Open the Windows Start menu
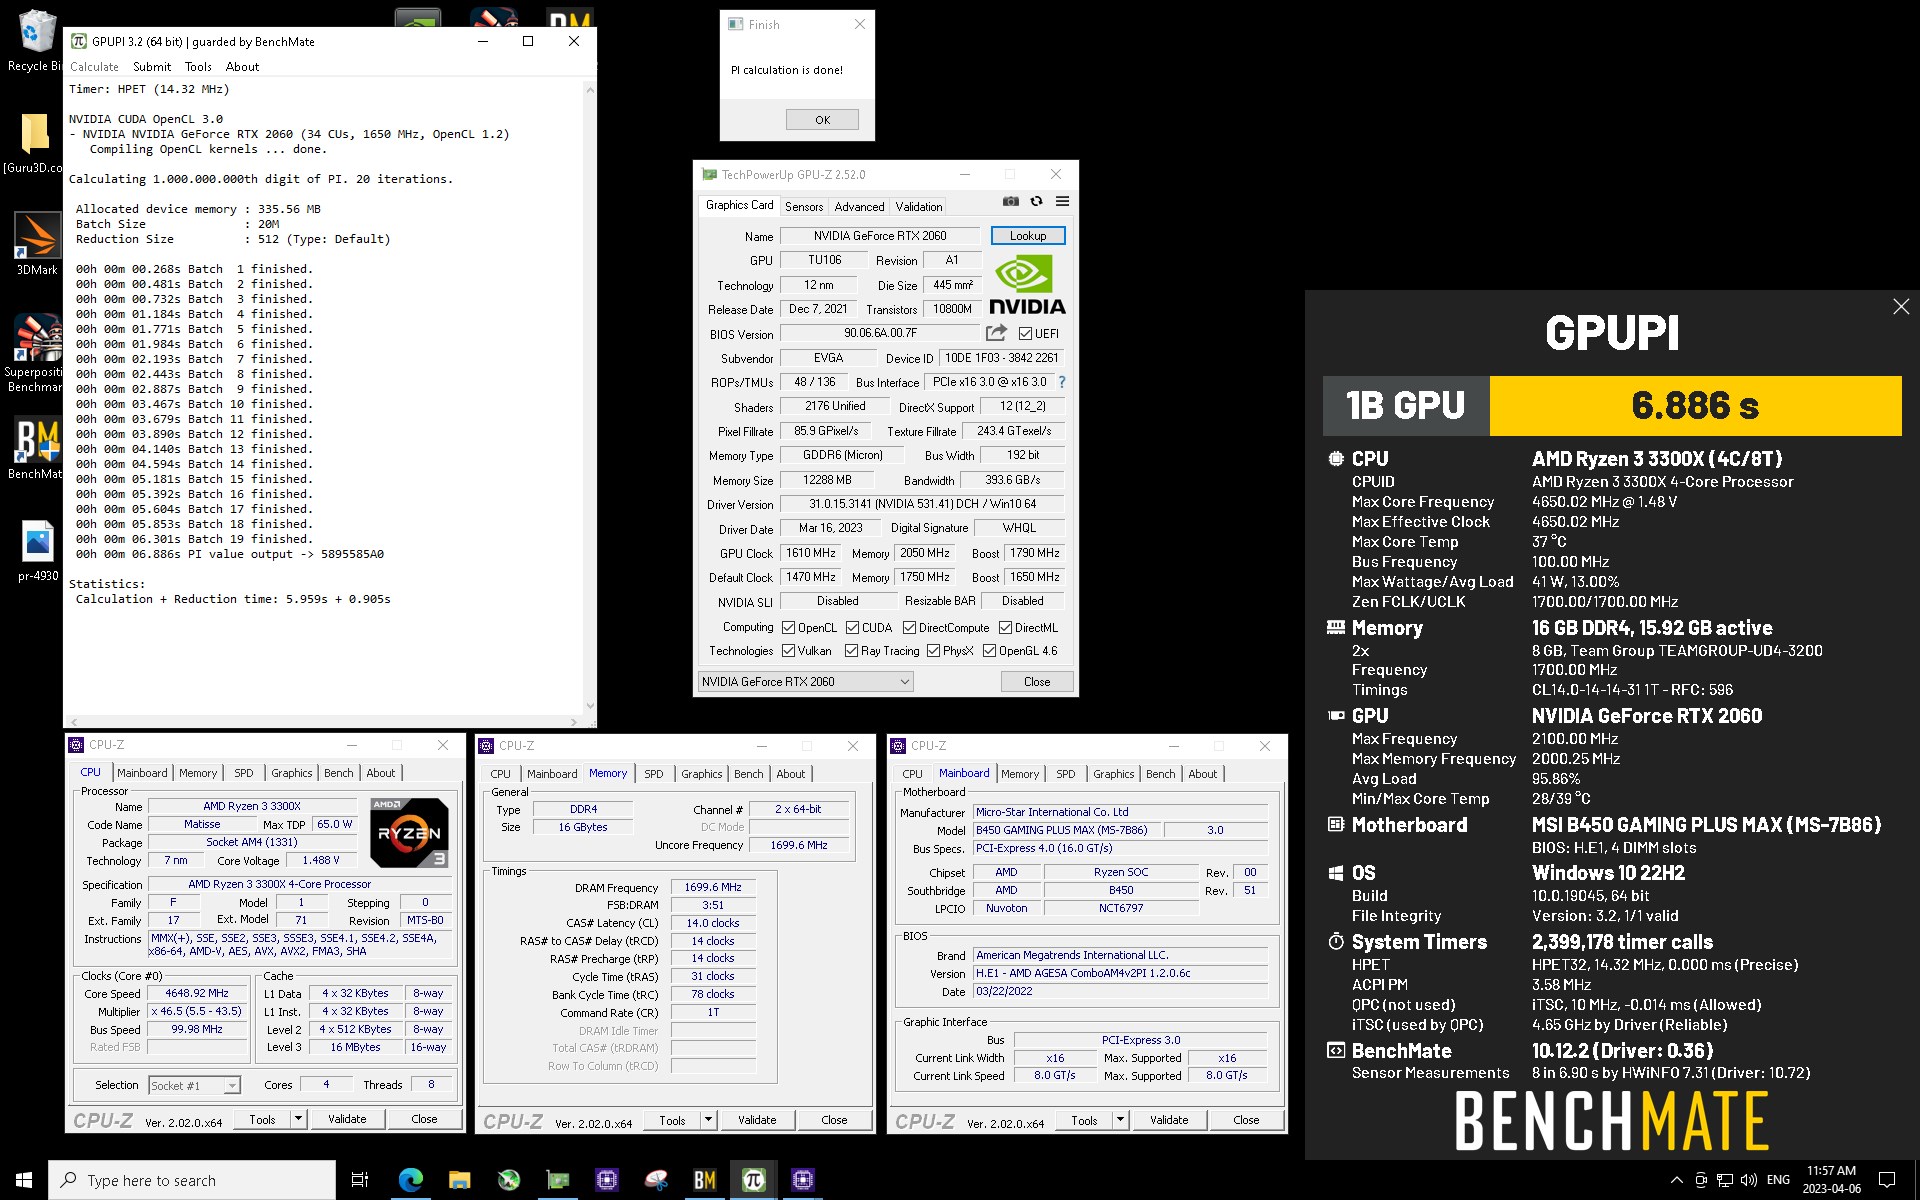 coord(24,1180)
